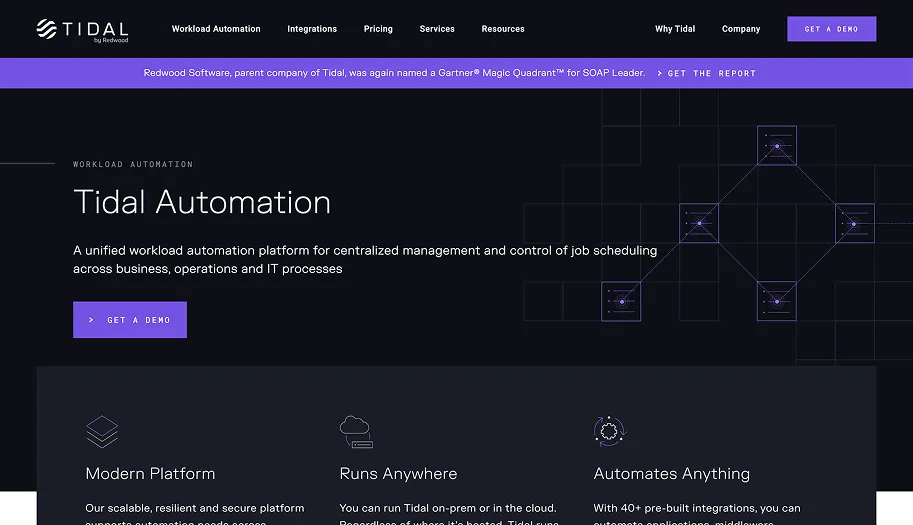Click the hero Get a Demo button
913x525 pixels.
coord(130,320)
